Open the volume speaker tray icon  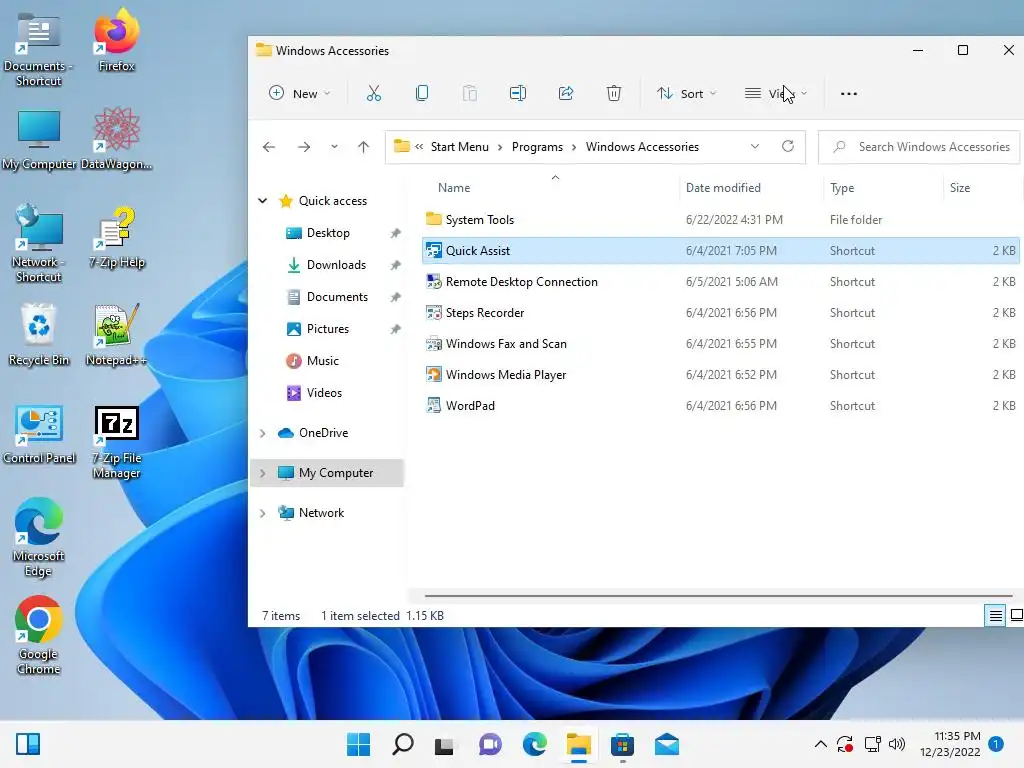point(897,744)
